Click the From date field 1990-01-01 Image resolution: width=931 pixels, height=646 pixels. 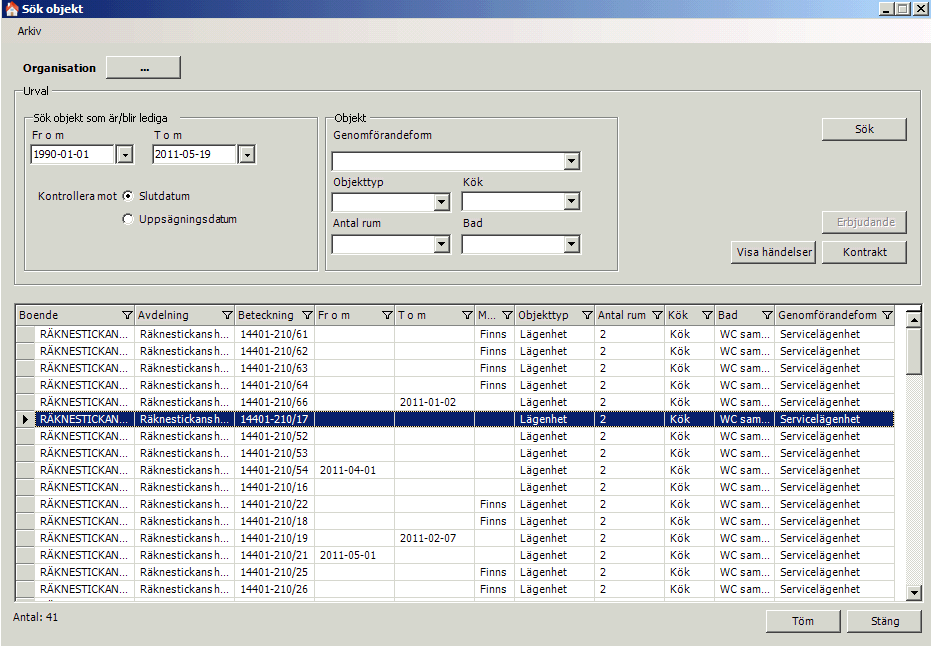pyautogui.click(x=71, y=154)
